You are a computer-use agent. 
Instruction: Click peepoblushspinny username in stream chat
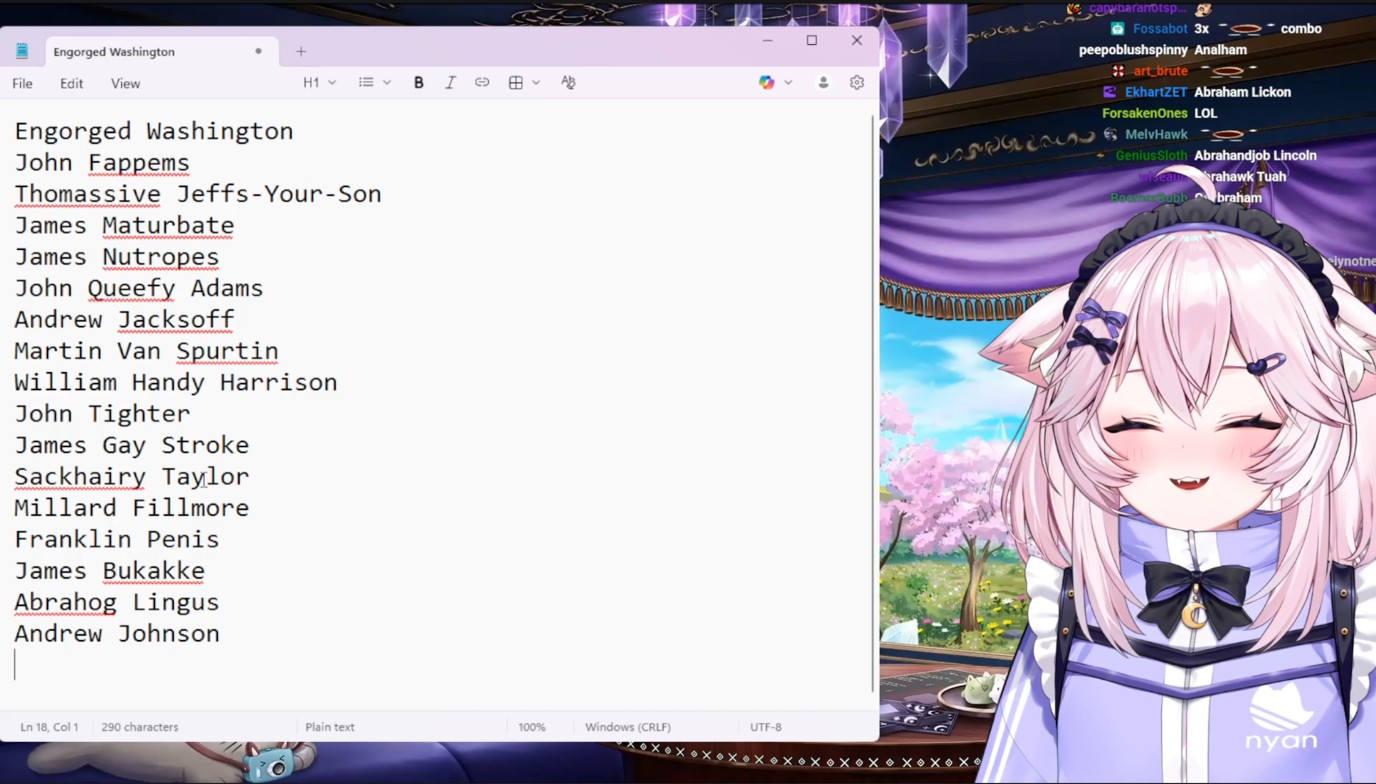[x=1133, y=50]
